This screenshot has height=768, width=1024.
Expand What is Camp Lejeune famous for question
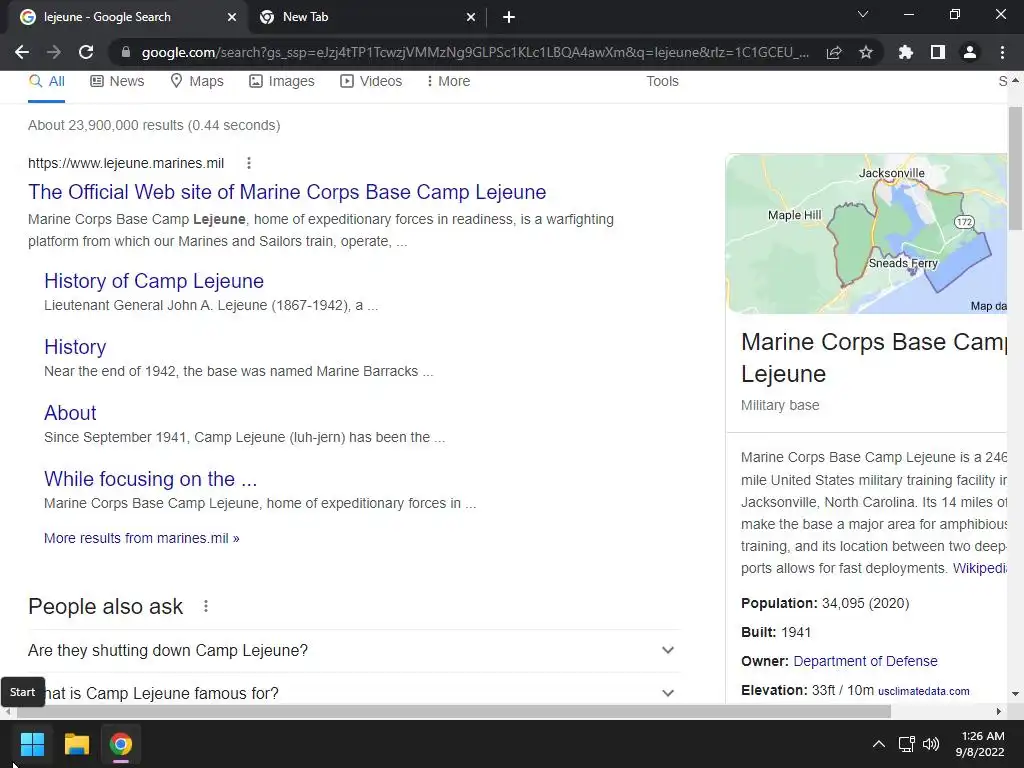[354, 693]
